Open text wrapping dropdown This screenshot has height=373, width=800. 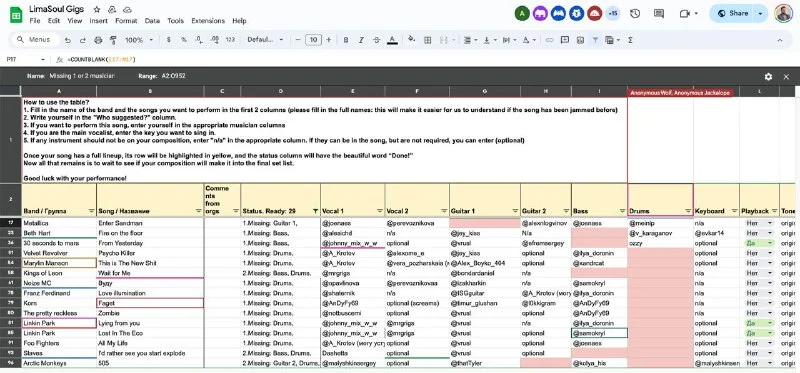(x=509, y=40)
